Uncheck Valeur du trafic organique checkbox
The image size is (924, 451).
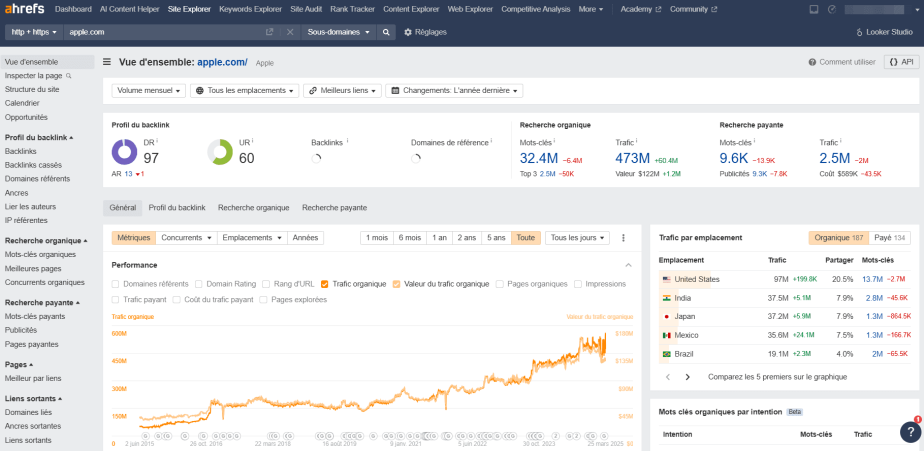click(x=397, y=284)
